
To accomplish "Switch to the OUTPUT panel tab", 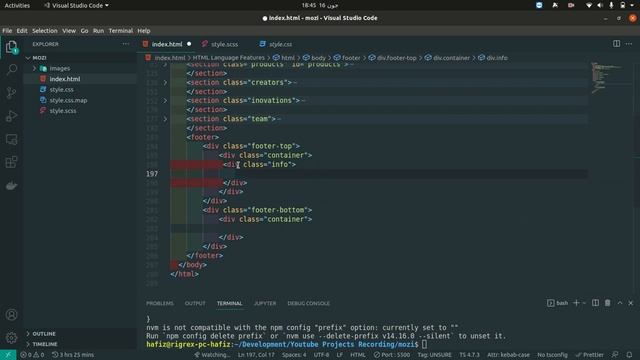I will [x=195, y=303].
